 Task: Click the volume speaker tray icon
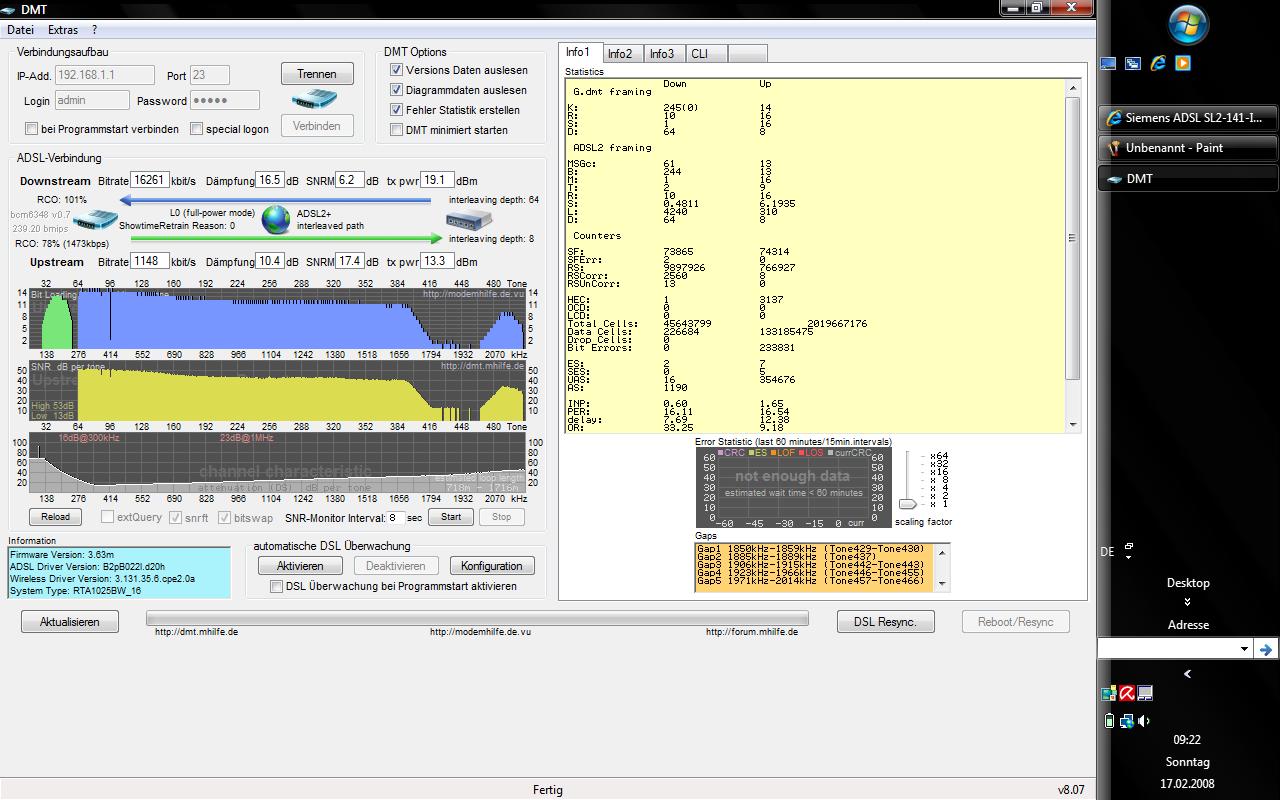tap(1143, 721)
